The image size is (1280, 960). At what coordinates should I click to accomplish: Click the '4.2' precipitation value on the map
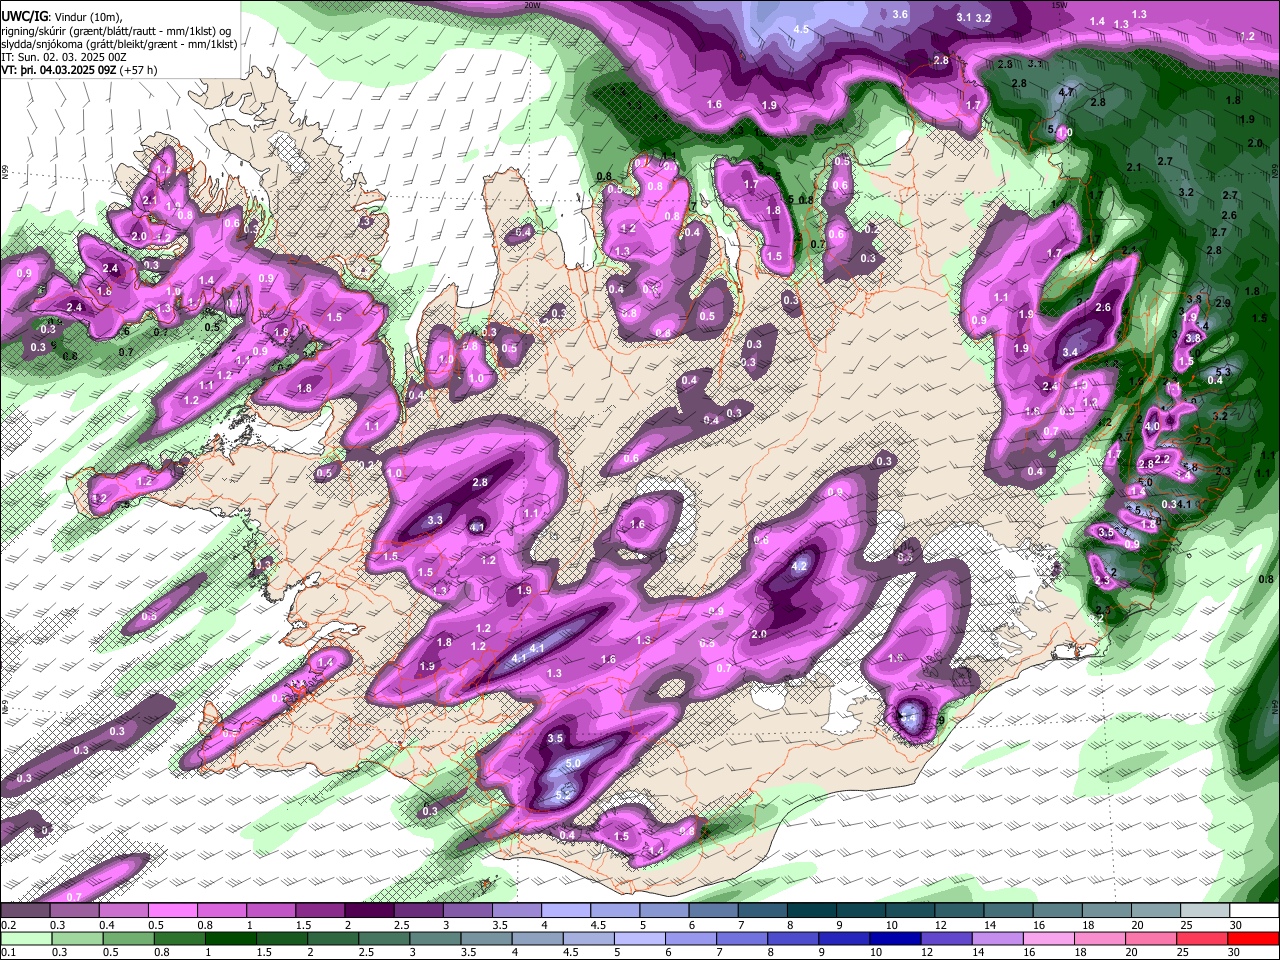pos(799,566)
